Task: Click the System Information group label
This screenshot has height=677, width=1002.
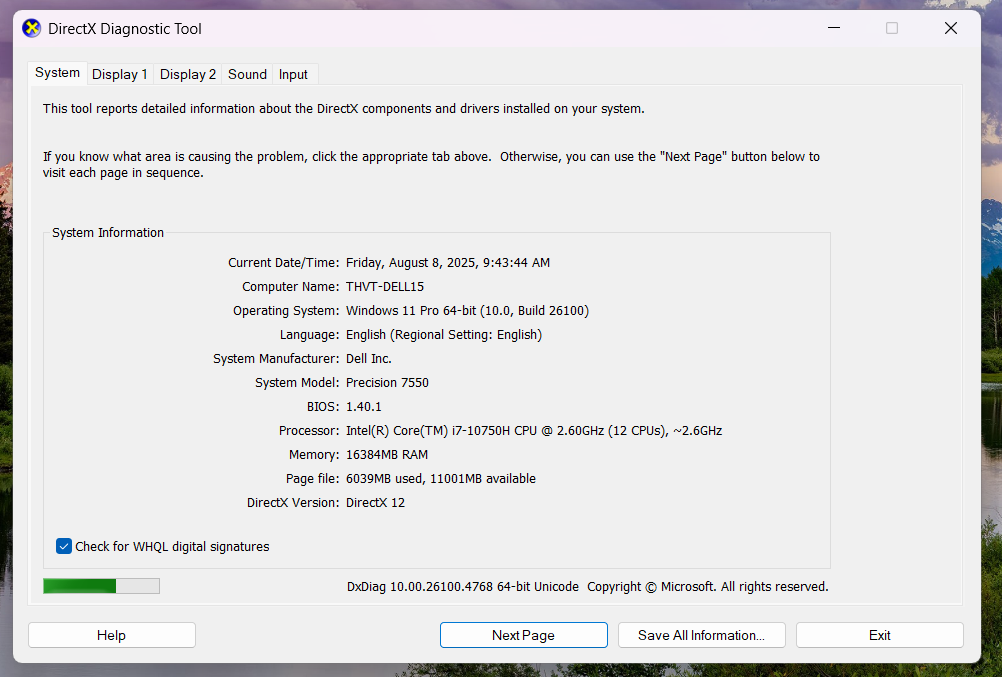Action: click(x=108, y=233)
